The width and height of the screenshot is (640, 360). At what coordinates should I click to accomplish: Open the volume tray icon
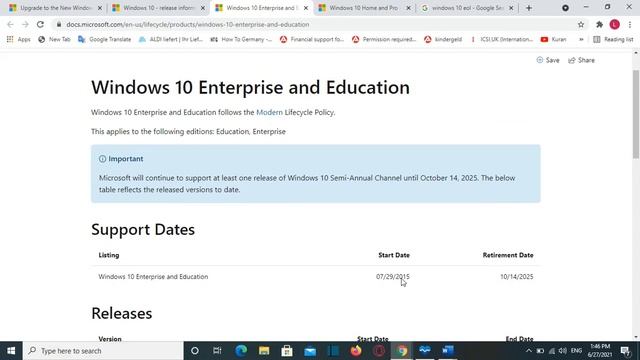(x=562, y=351)
